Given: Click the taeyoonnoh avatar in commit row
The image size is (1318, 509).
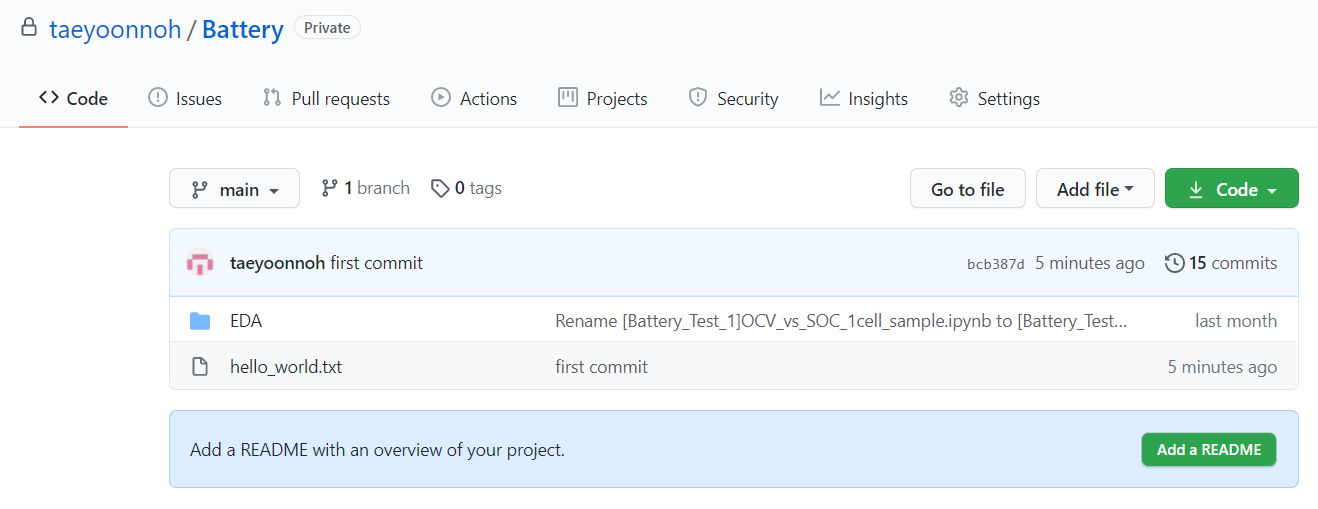Looking at the screenshot, I should coord(201,263).
